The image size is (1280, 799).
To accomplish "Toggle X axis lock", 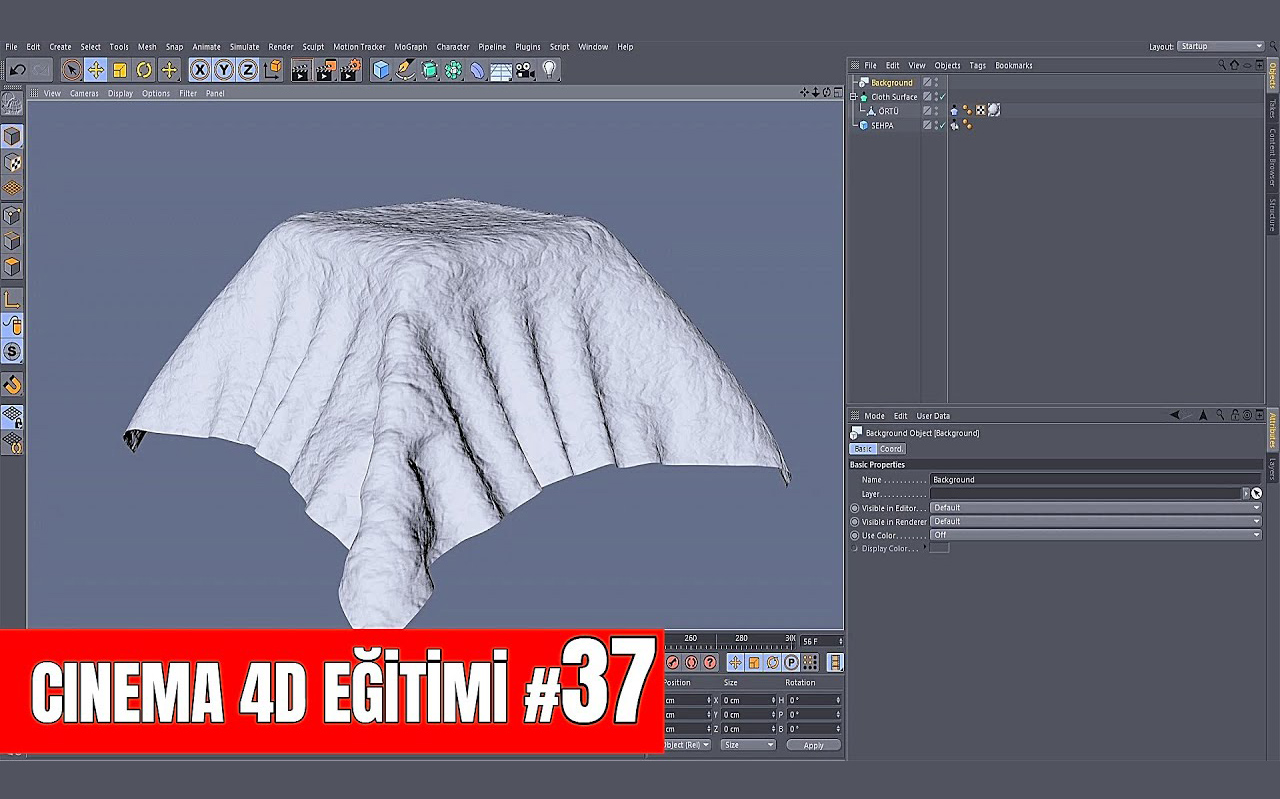I will tap(200, 70).
